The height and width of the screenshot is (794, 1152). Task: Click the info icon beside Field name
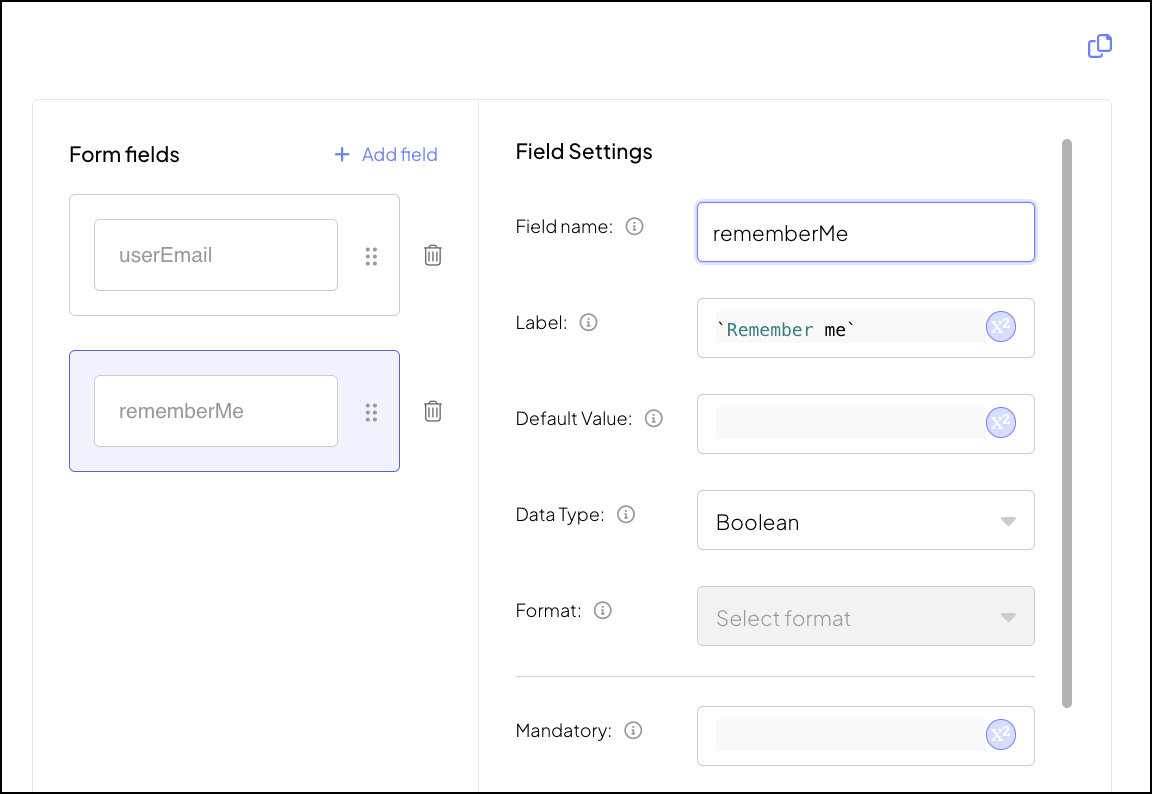634,227
